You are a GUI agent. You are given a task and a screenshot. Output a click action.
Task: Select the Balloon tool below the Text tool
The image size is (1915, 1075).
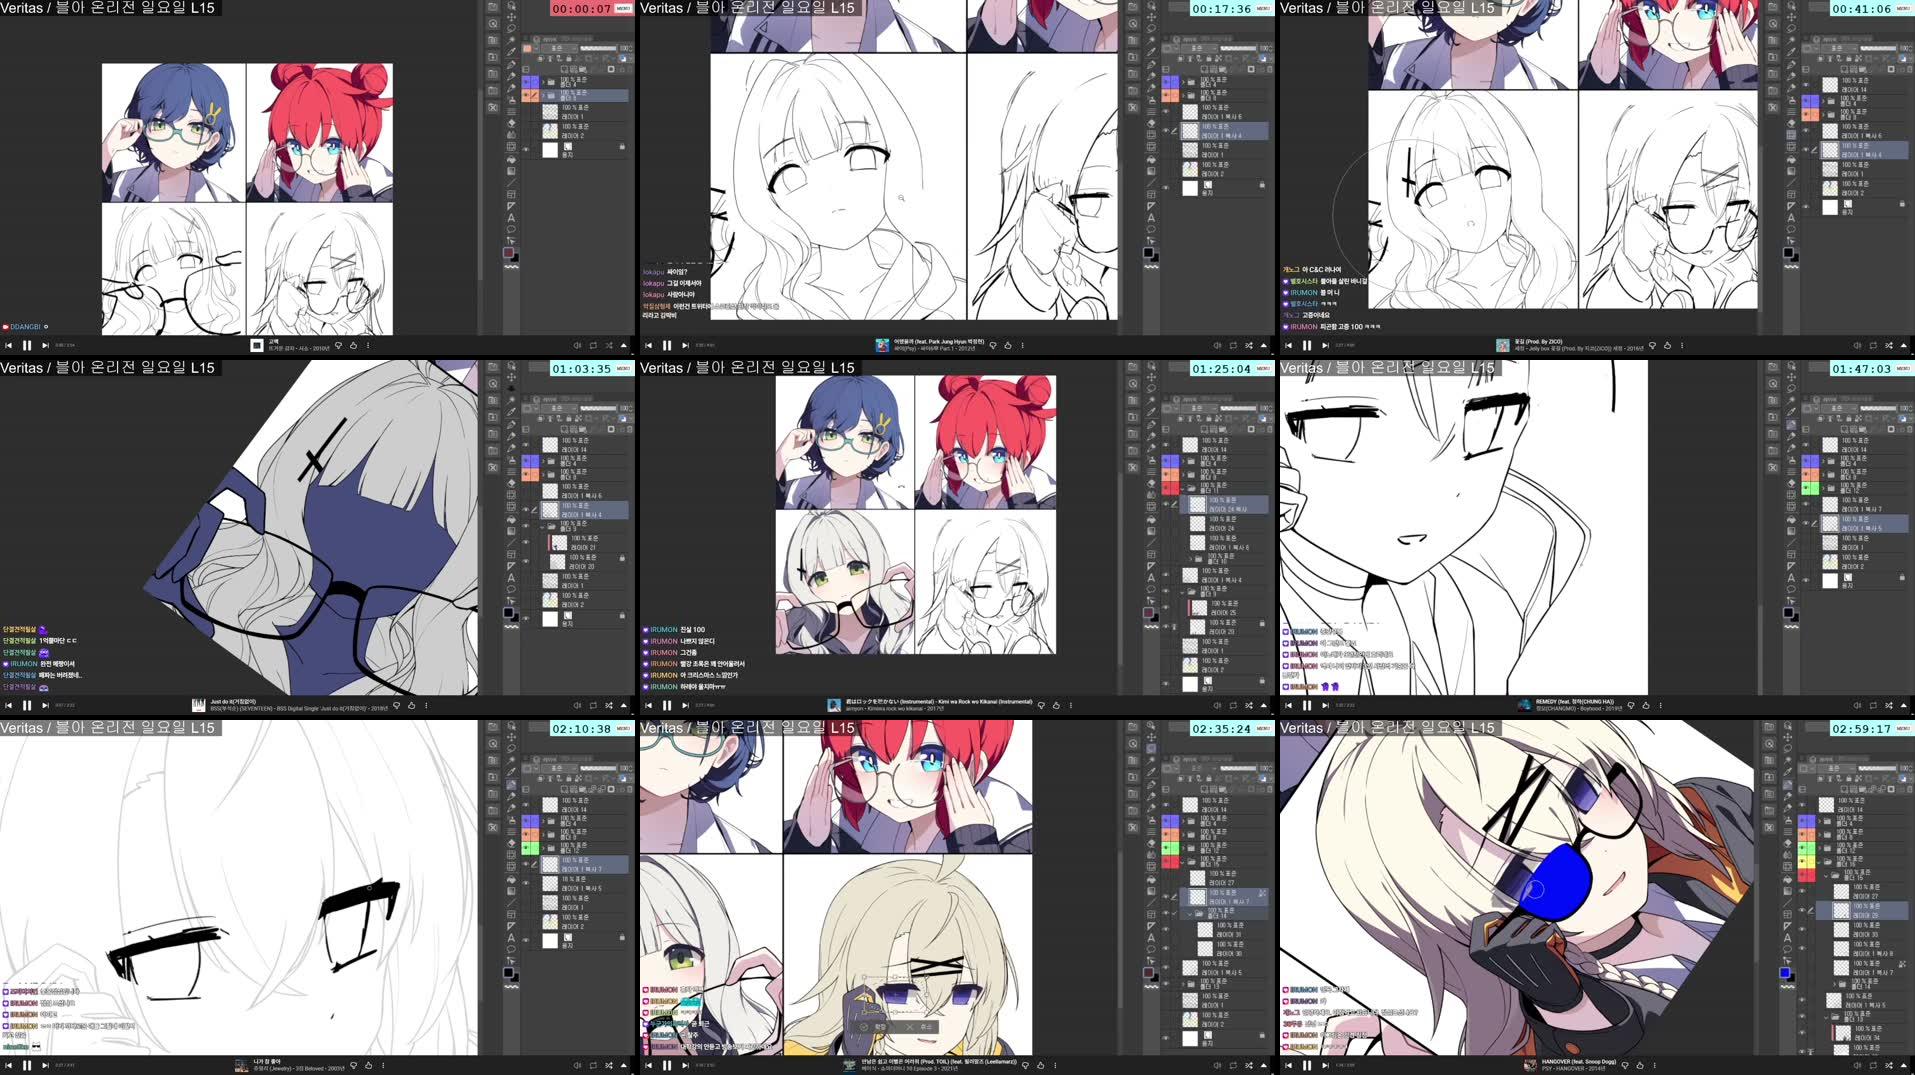coord(509,227)
